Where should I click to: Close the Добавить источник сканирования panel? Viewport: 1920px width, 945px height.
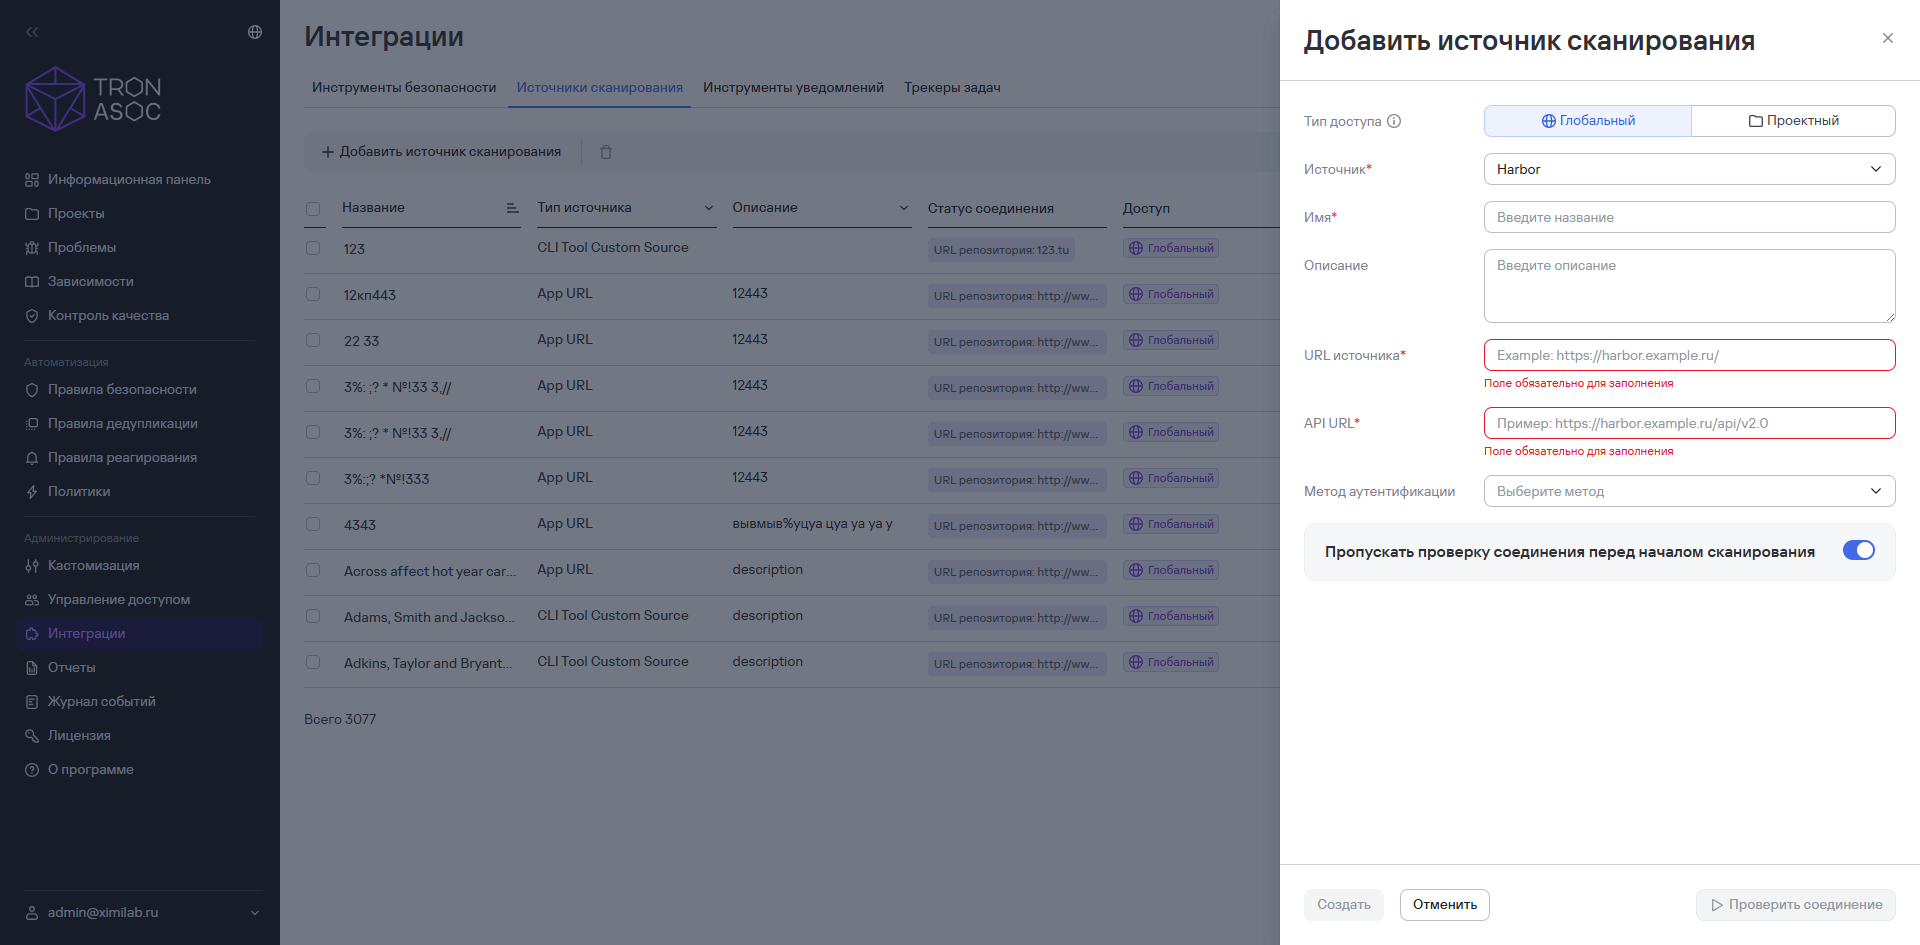pos(1888,38)
